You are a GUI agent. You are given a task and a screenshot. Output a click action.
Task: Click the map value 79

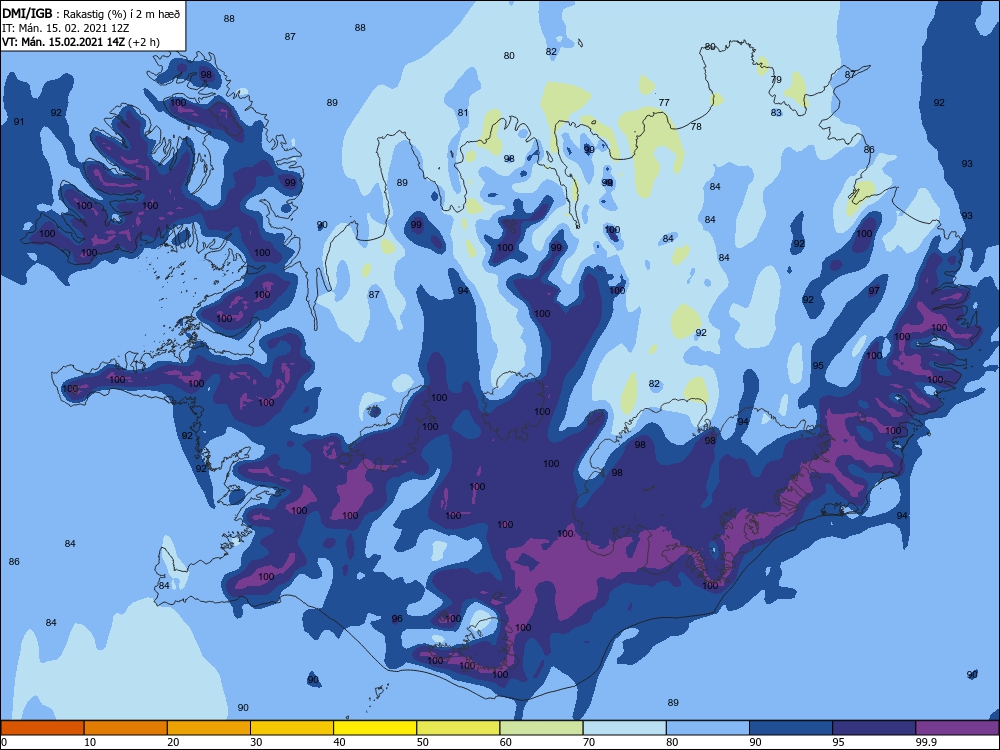point(776,80)
